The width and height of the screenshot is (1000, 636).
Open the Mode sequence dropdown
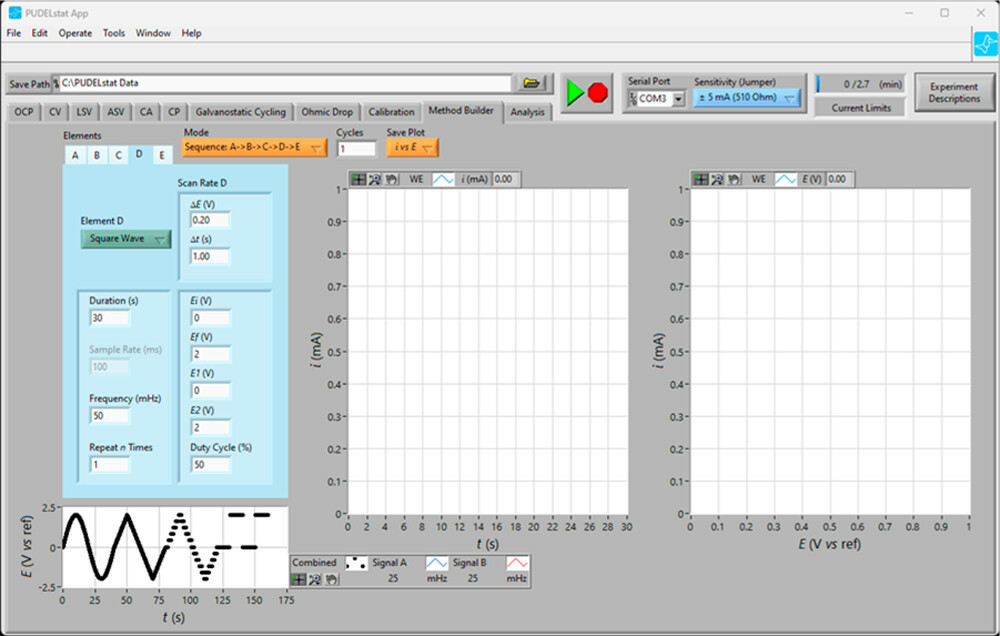coord(254,147)
